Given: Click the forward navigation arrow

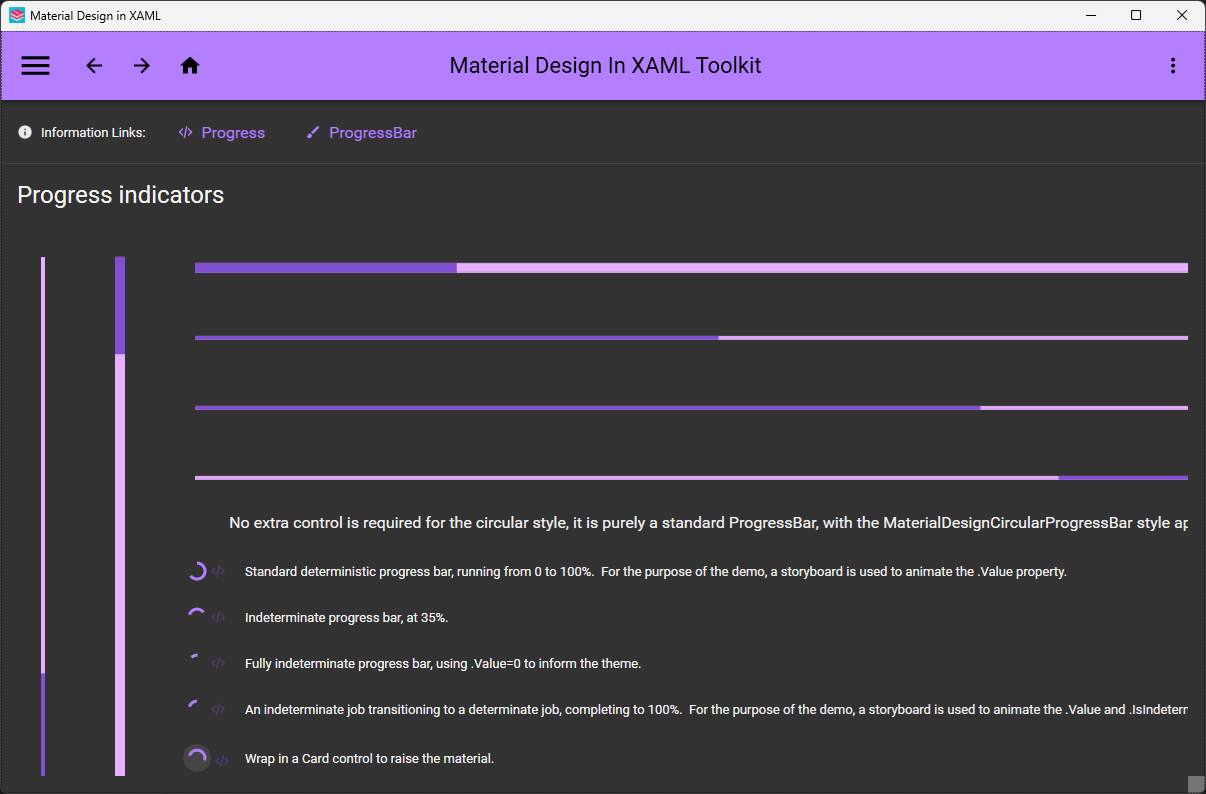Looking at the screenshot, I should point(142,66).
